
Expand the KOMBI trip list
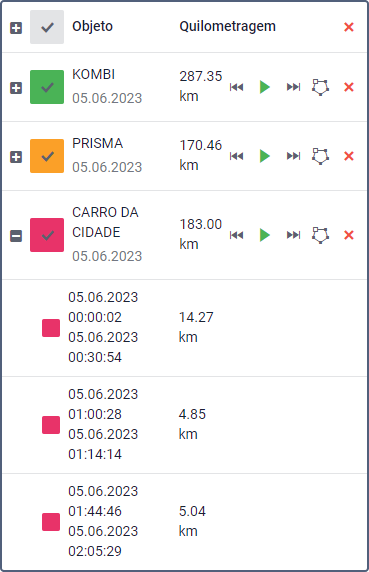click(16, 88)
